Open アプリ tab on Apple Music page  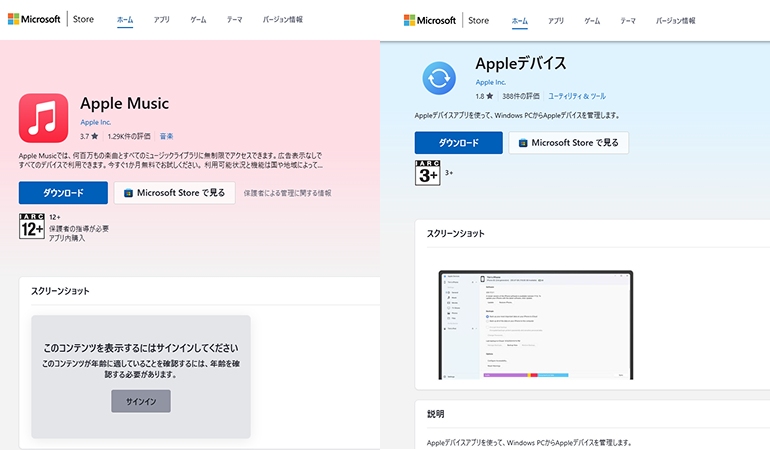click(161, 20)
